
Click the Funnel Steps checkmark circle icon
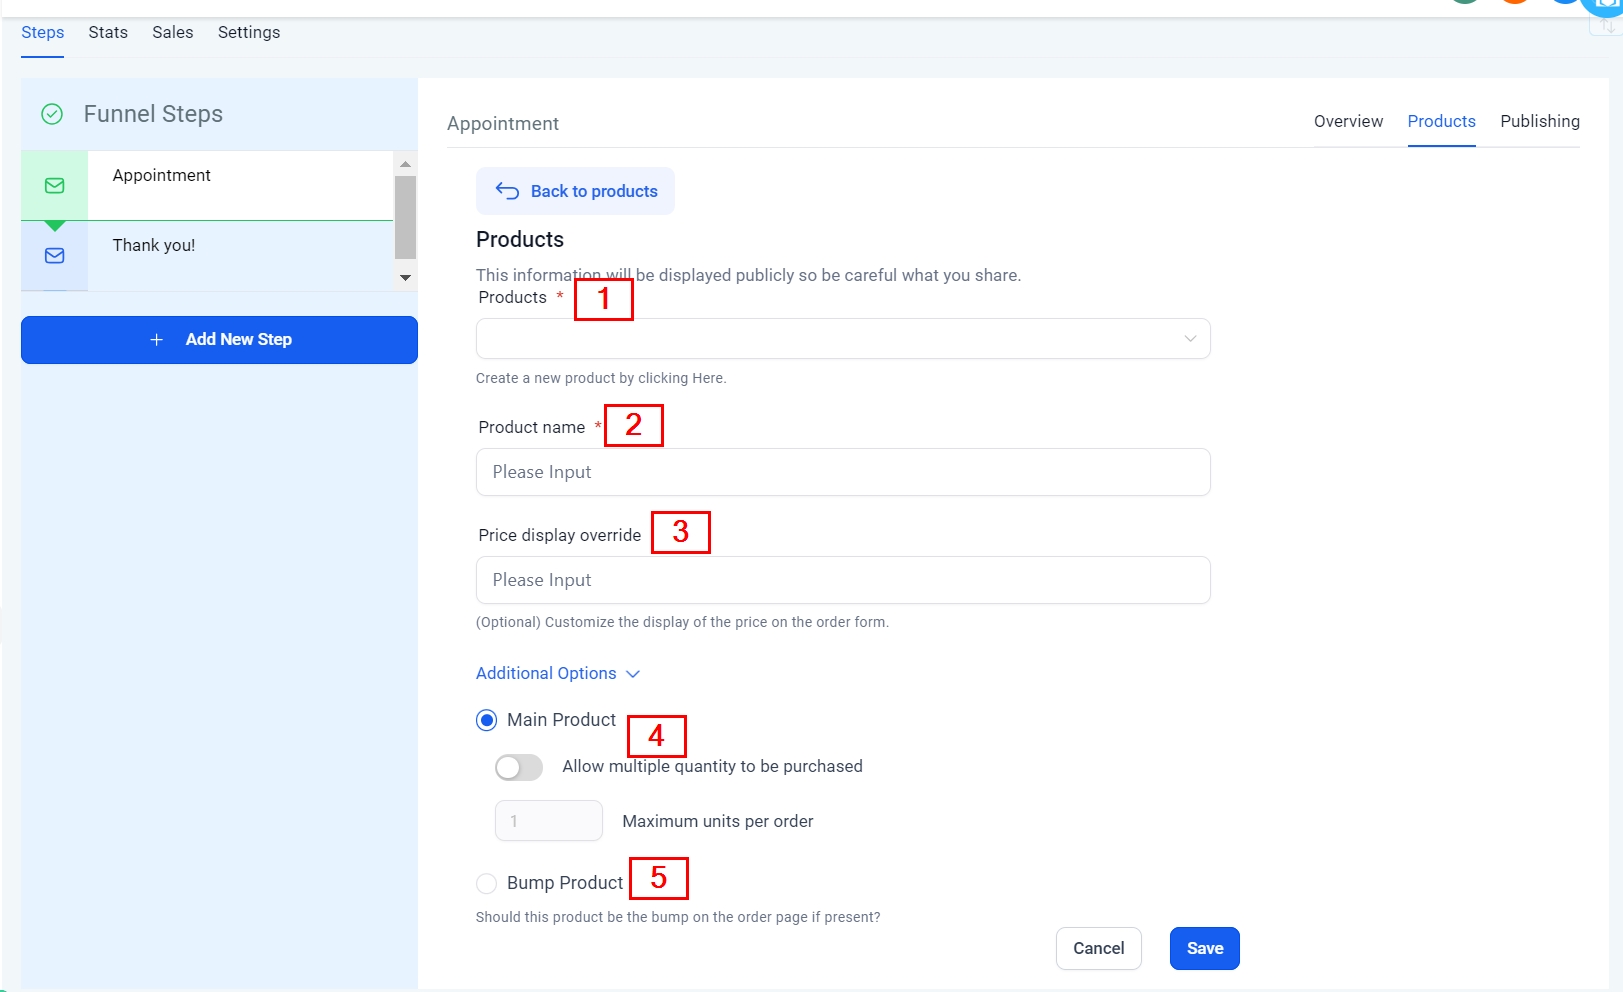point(52,114)
